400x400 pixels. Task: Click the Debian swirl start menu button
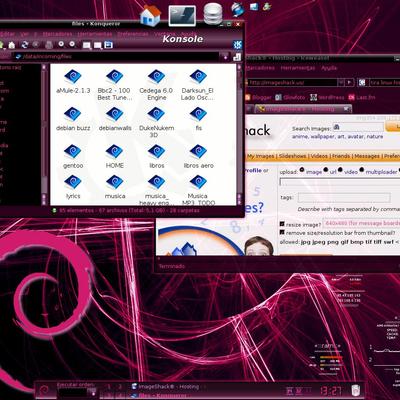(x=44, y=390)
